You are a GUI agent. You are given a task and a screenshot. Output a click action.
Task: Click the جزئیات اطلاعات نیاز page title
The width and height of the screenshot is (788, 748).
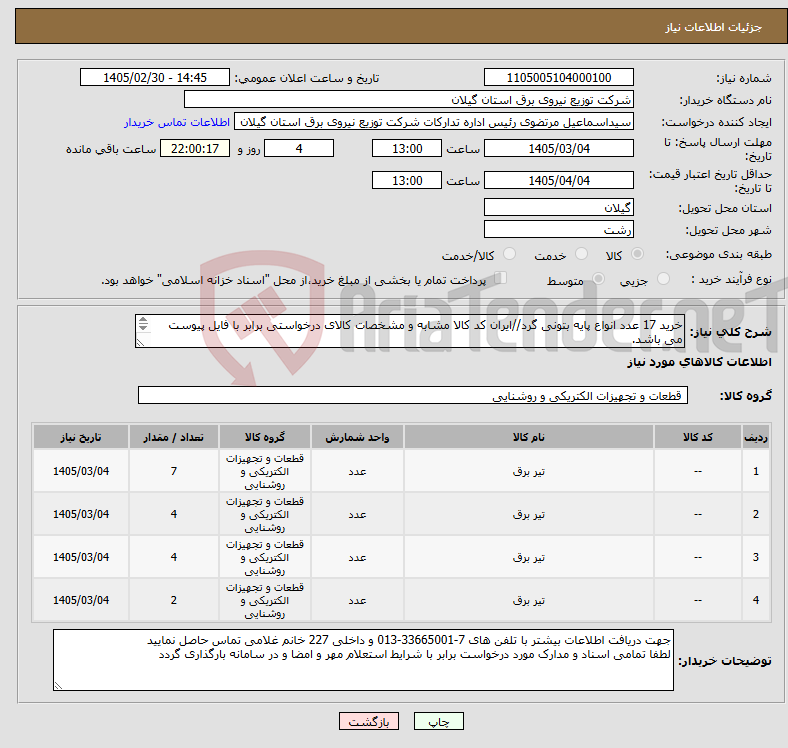(x=713, y=27)
